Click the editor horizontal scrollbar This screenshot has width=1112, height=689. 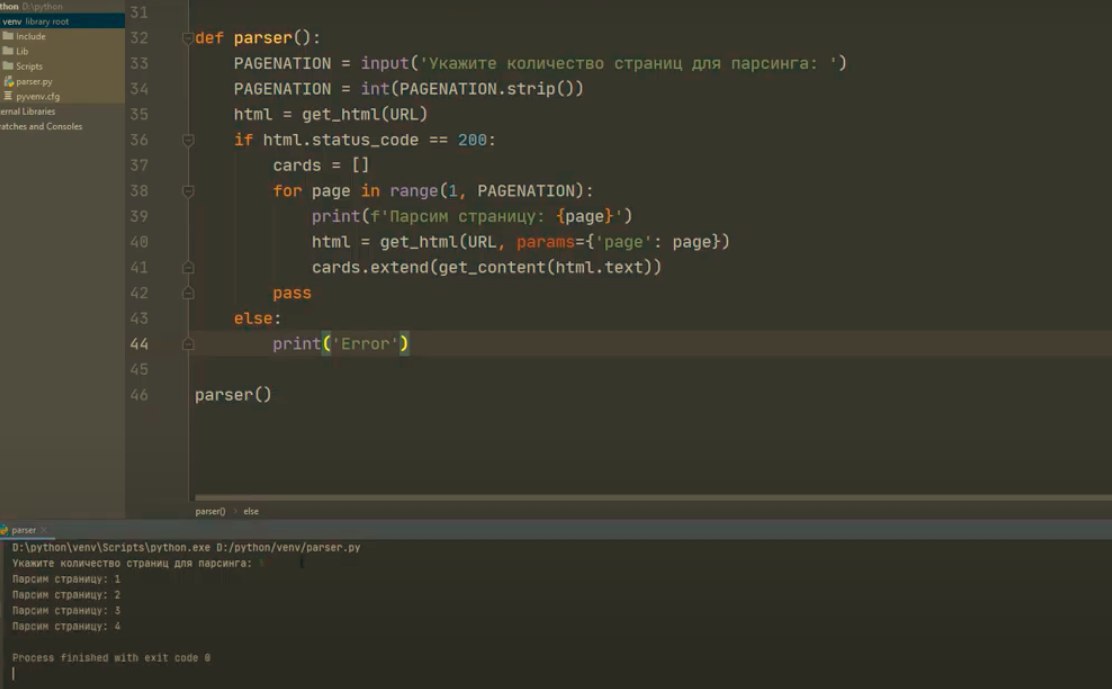(x=652, y=498)
